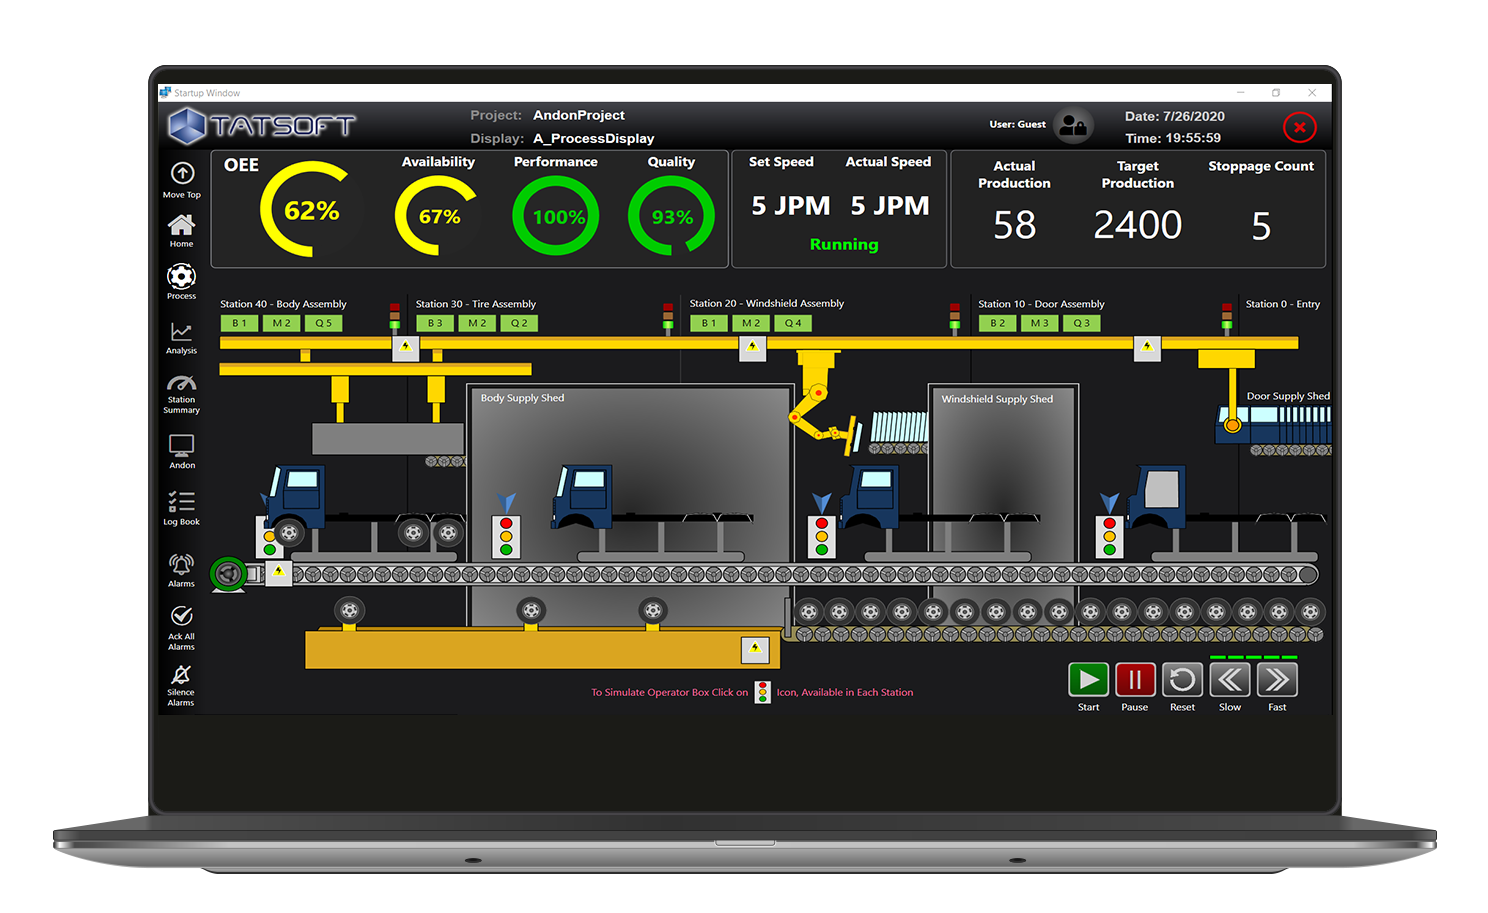Image resolution: width=1488 pixels, height=913 pixels.
Task: Click the red circular close button
Action: pyautogui.click(x=1299, y=127)
